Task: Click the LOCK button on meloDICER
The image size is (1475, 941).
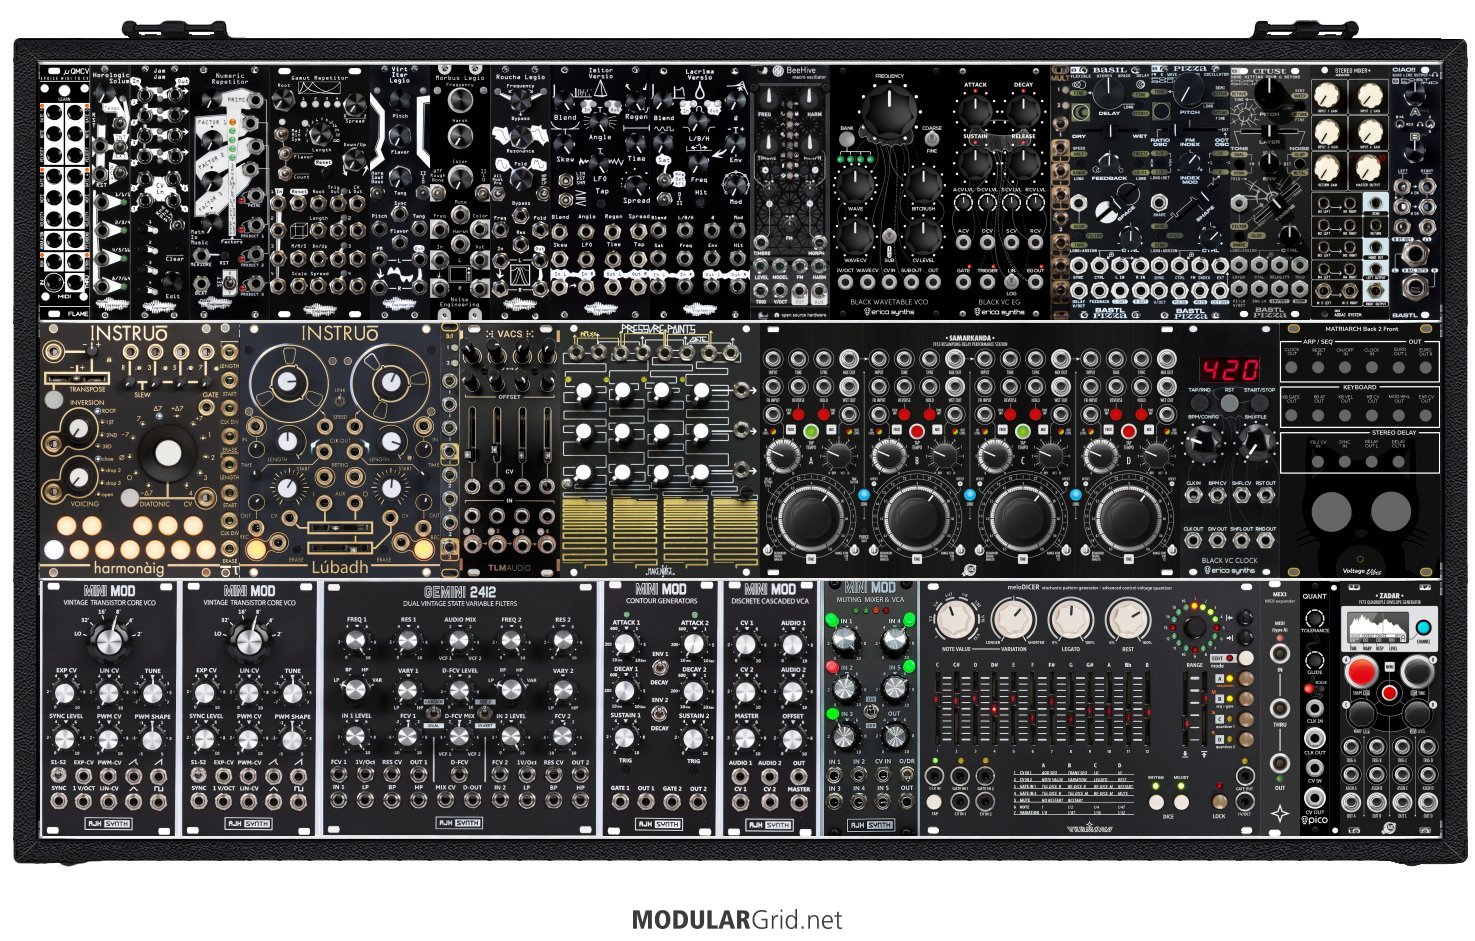Action: coord(1219,802)
